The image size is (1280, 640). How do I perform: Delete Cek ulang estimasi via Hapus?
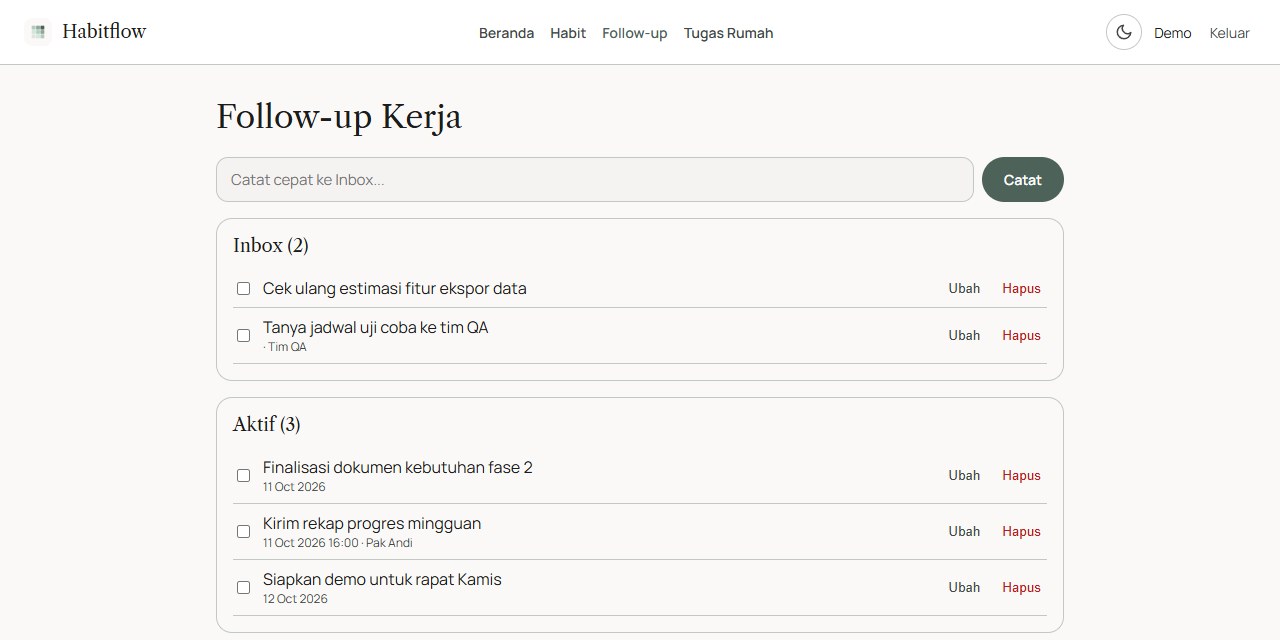(x=1021, y=288)
